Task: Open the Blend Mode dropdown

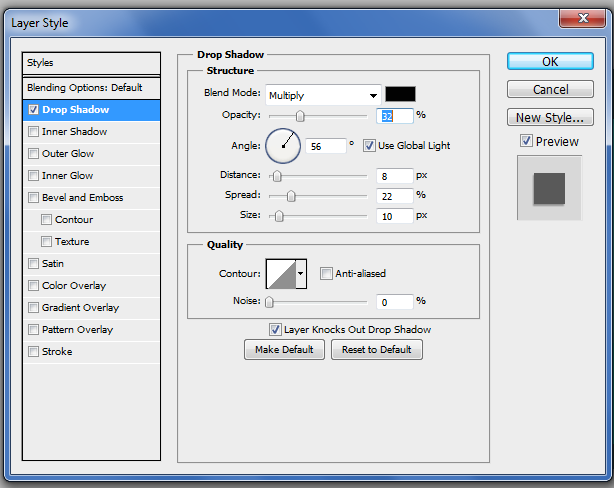Action: 323,95
